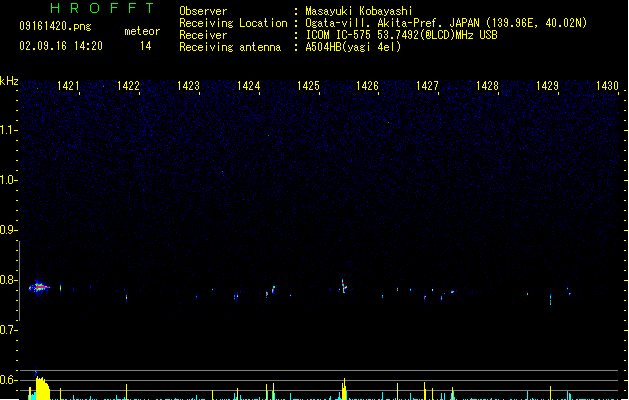Screen dimensions: 629x400
Task: Click the 1421 time axis label
Action: [x=68, y=86]
